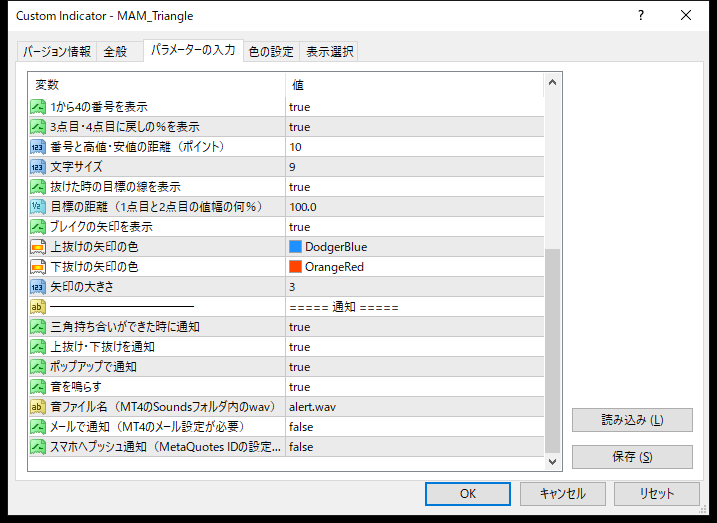Viewport: 717px width, 523px height.
Task: Click the ===== 通知 ===== value cell
Action: click(415, 307)
